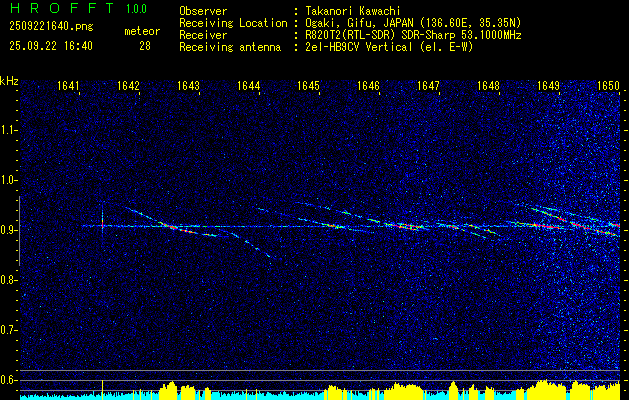Click the 1650 time axis marker
Image resolution: width=629 pixels, height=400 pixels.
click(609, 86)
